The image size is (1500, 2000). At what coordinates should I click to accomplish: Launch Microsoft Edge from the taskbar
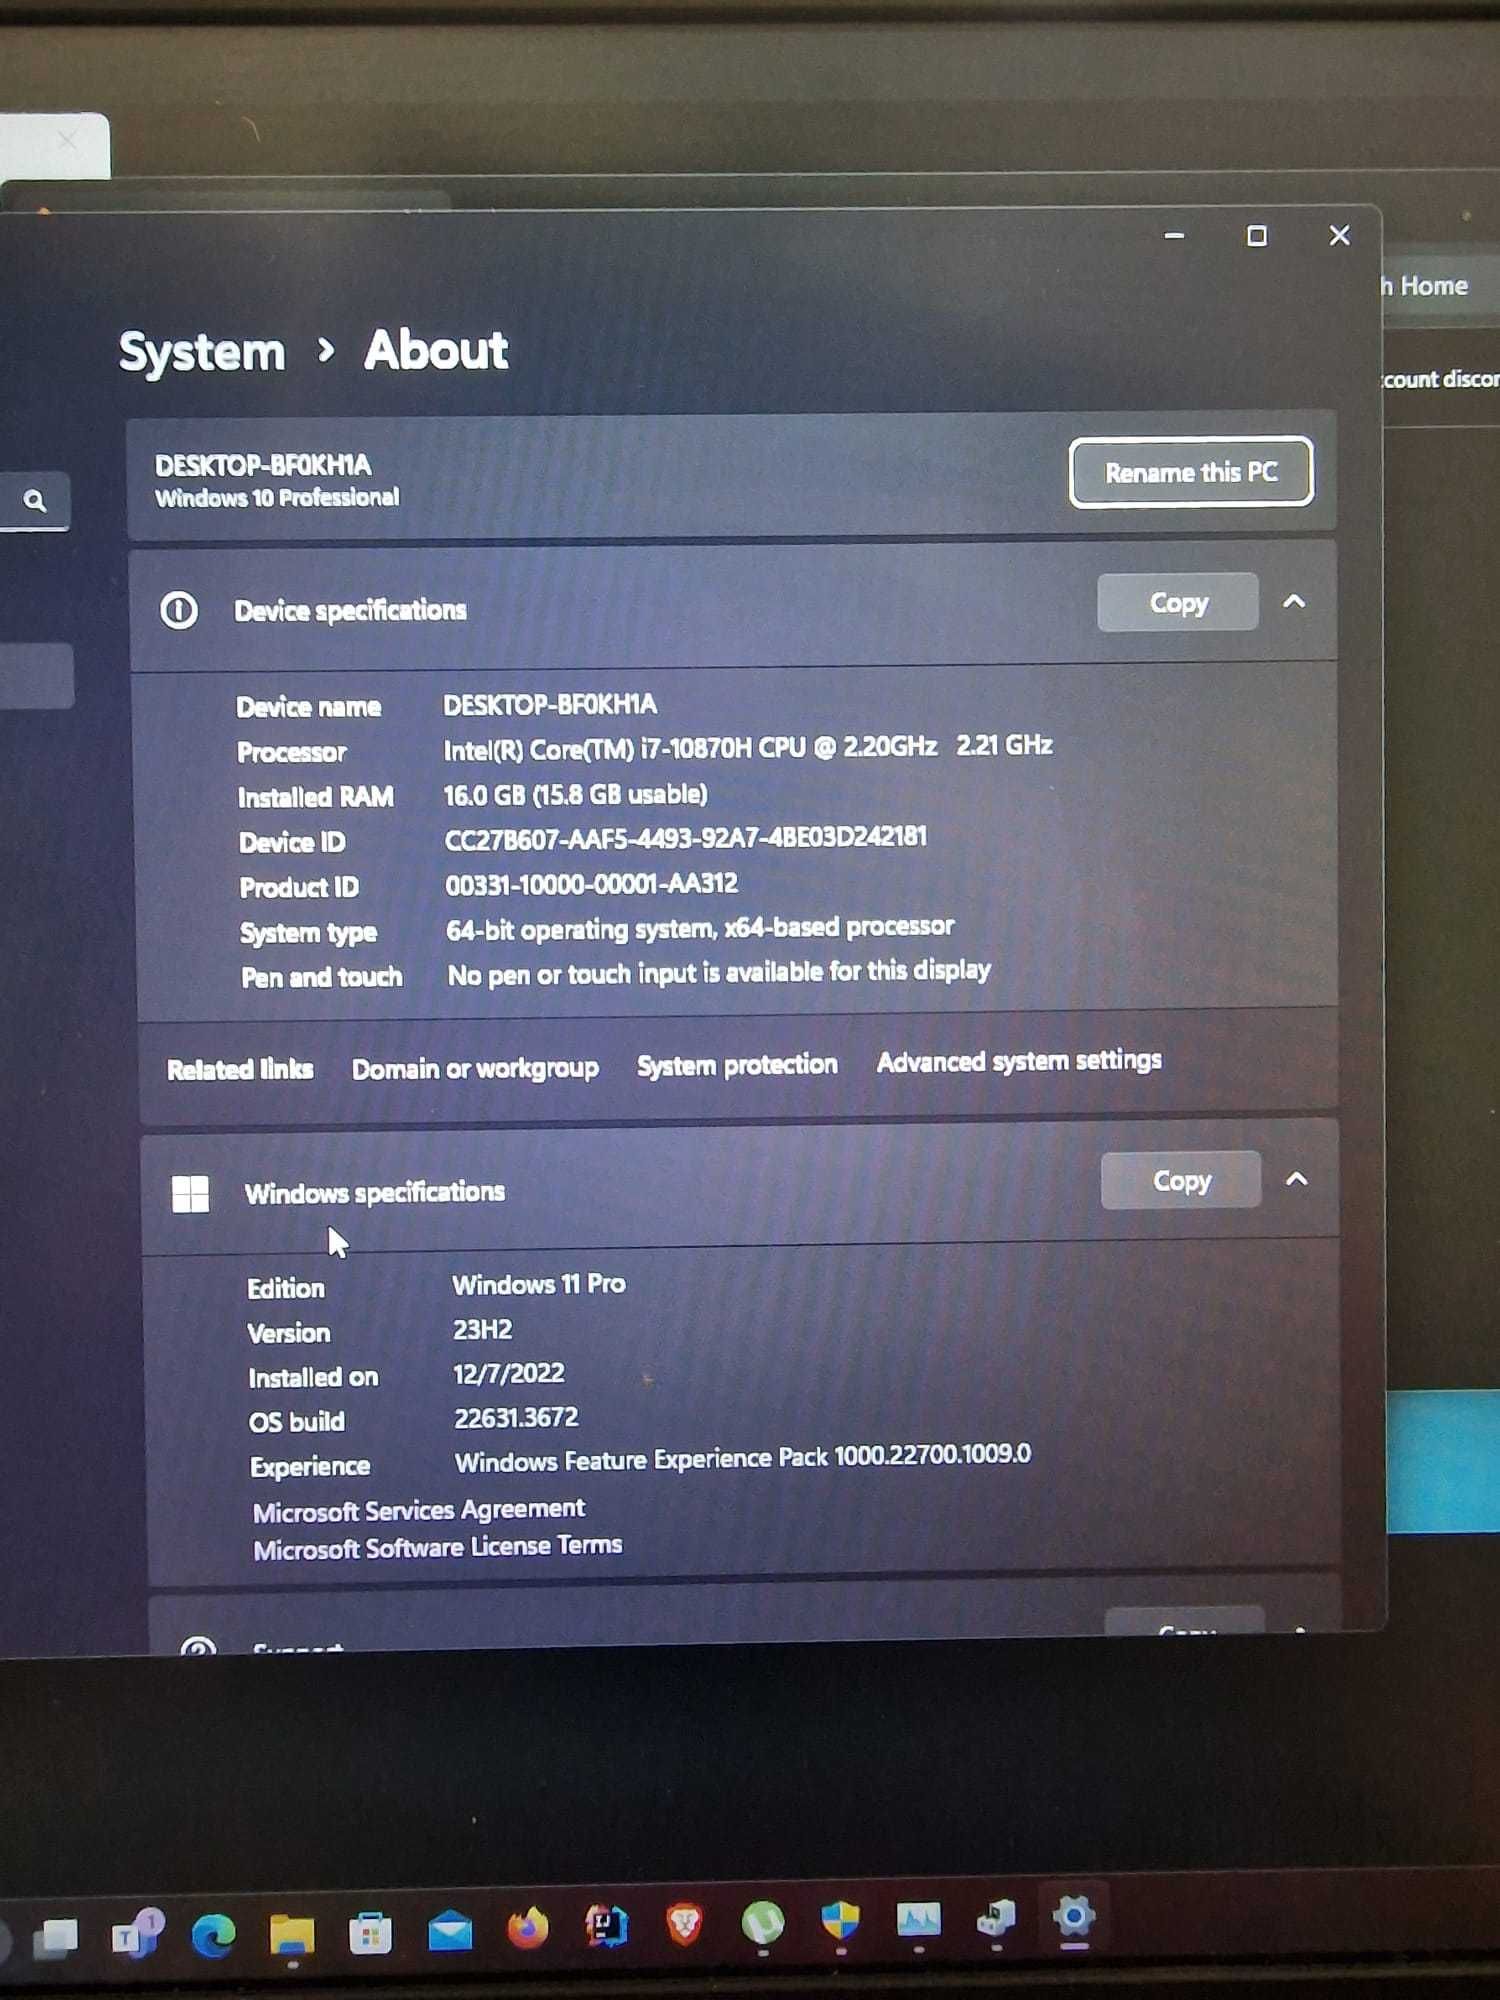[214, 1935]
